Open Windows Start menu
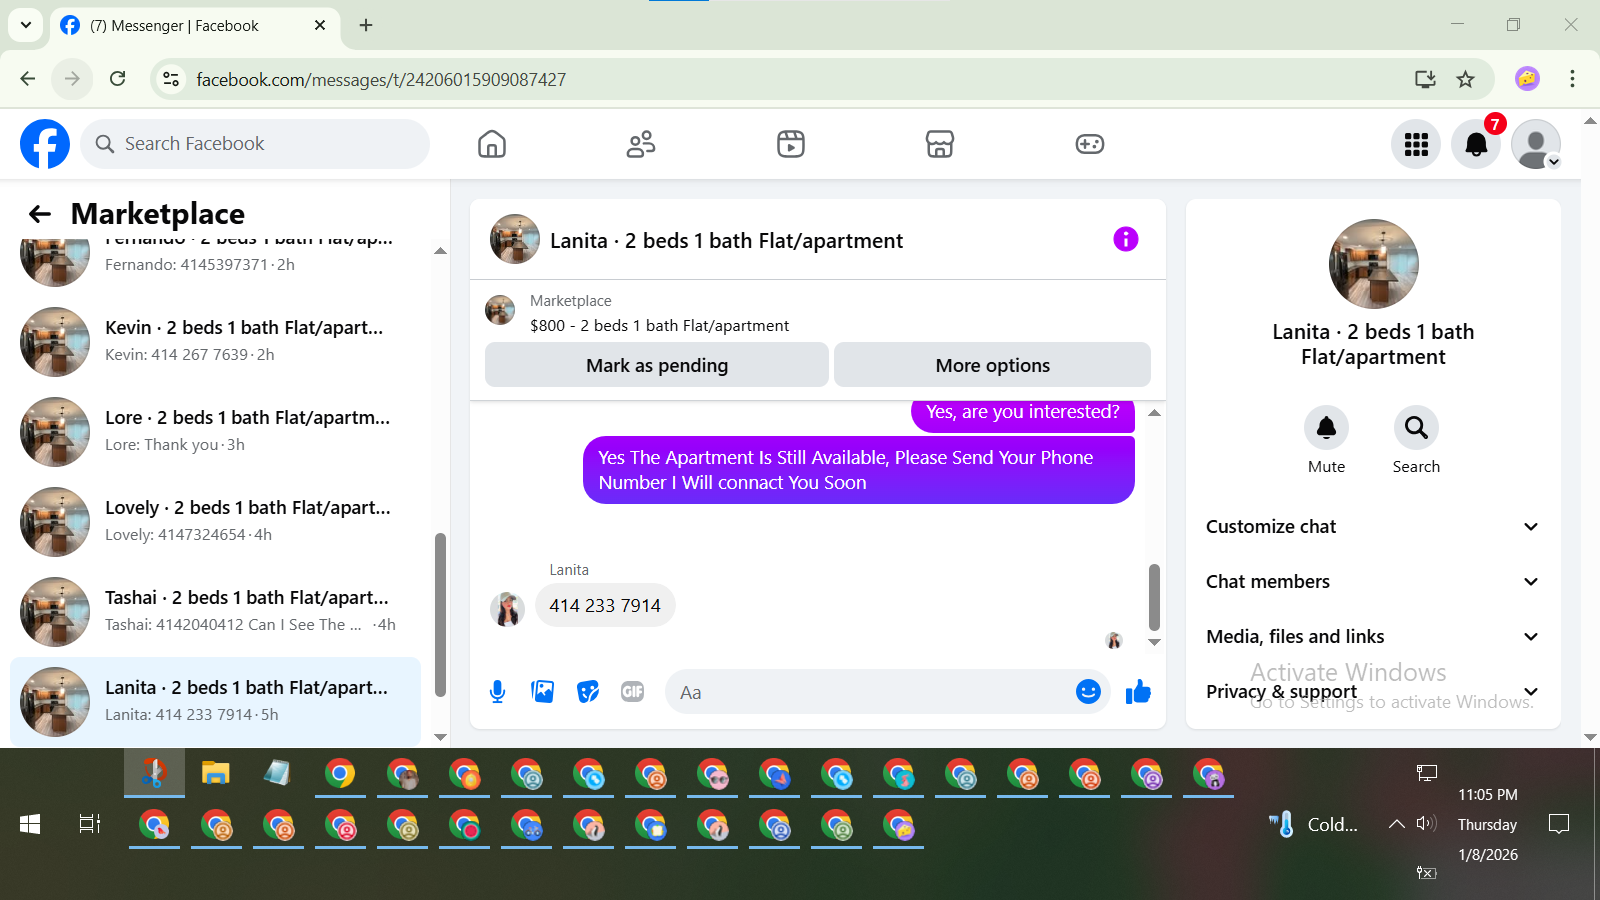Image resolution: width=1600 pixels, height=900 pixels. 30,824
